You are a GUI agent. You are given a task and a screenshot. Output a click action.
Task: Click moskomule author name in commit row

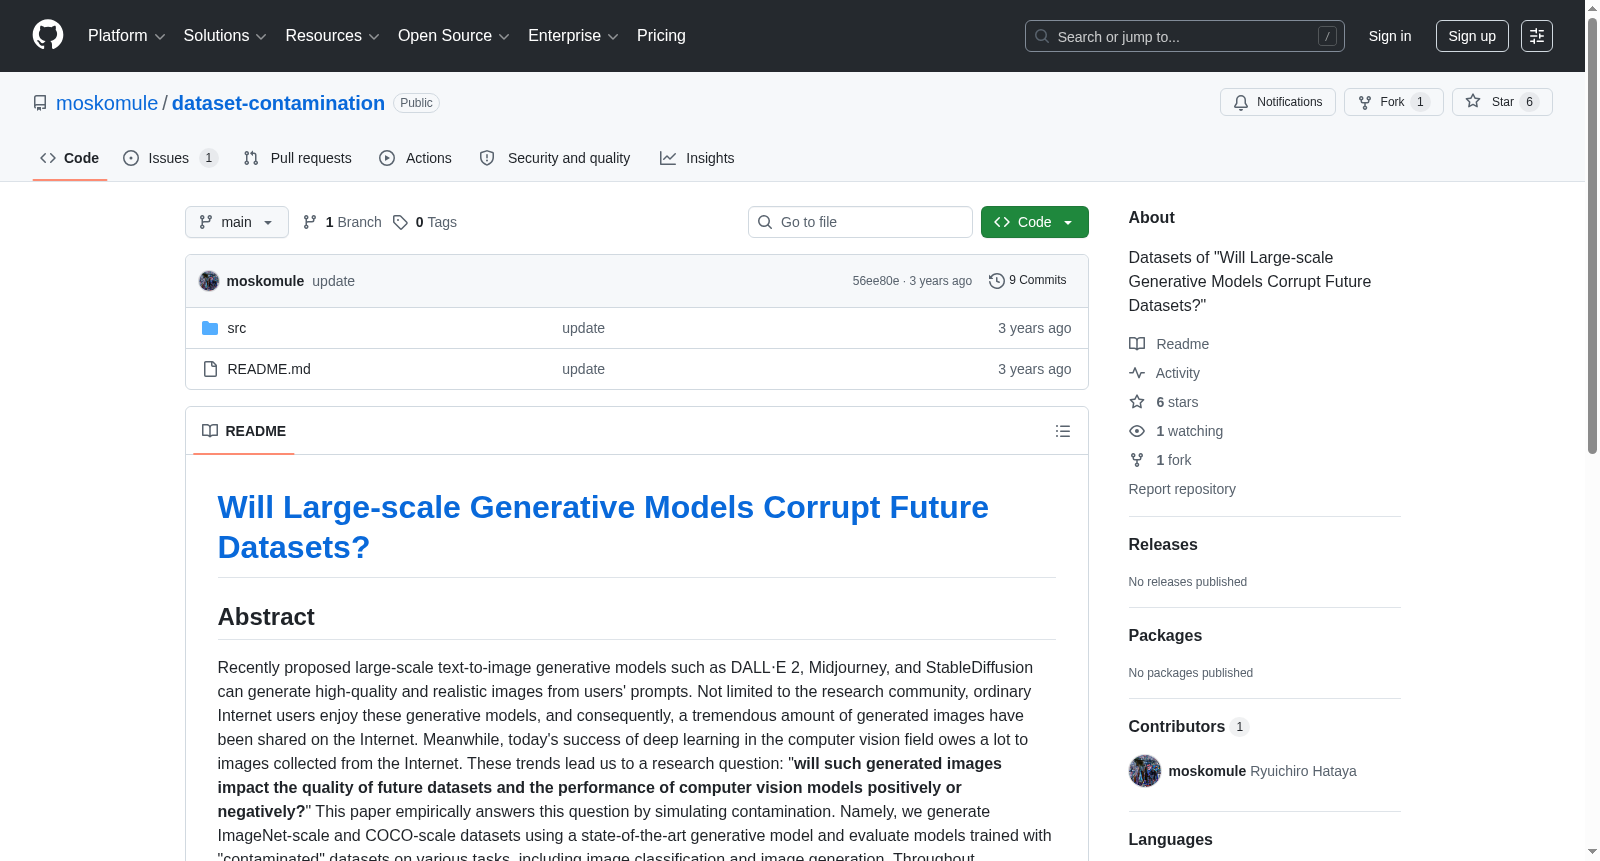click(265, 281)
